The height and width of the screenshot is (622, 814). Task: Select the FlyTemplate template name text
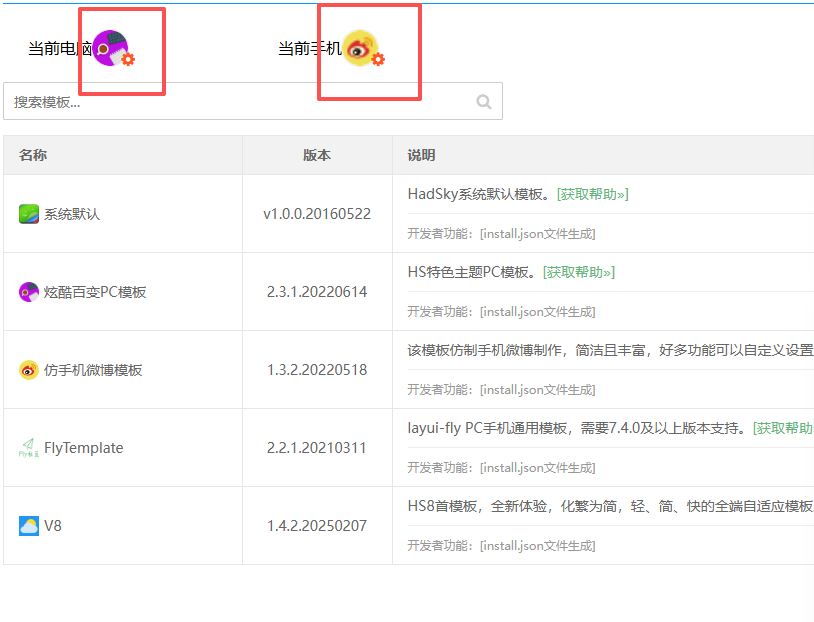(83, 447)
